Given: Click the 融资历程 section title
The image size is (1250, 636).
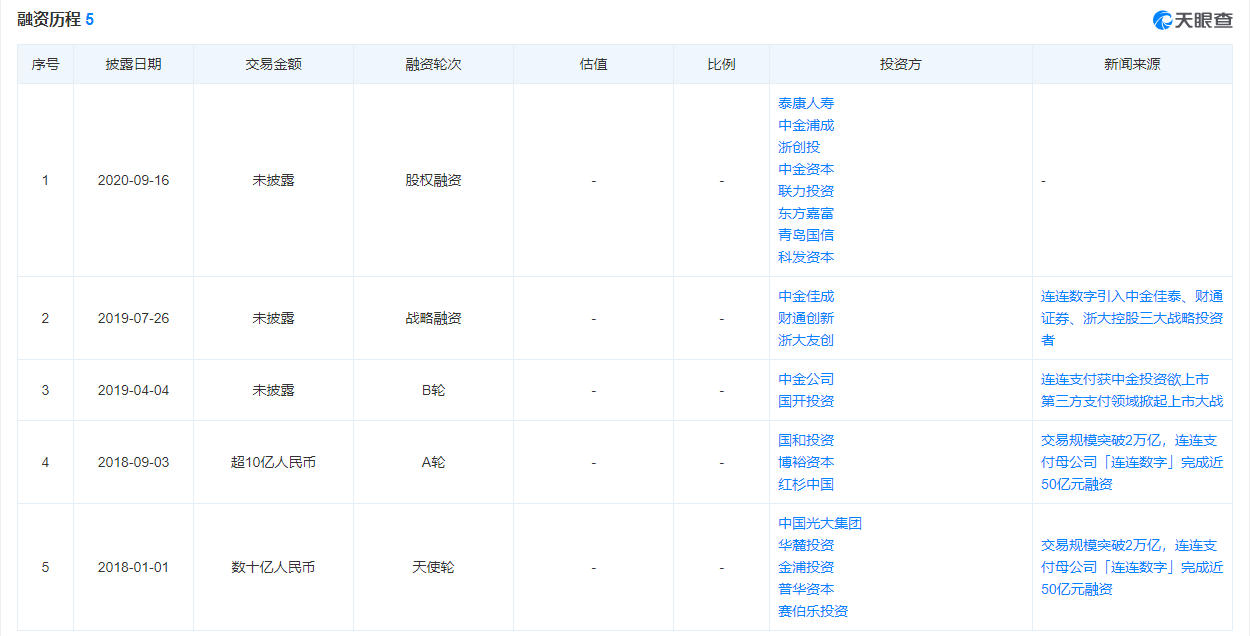Looking at the screenshot, I should tap(48, 19).
